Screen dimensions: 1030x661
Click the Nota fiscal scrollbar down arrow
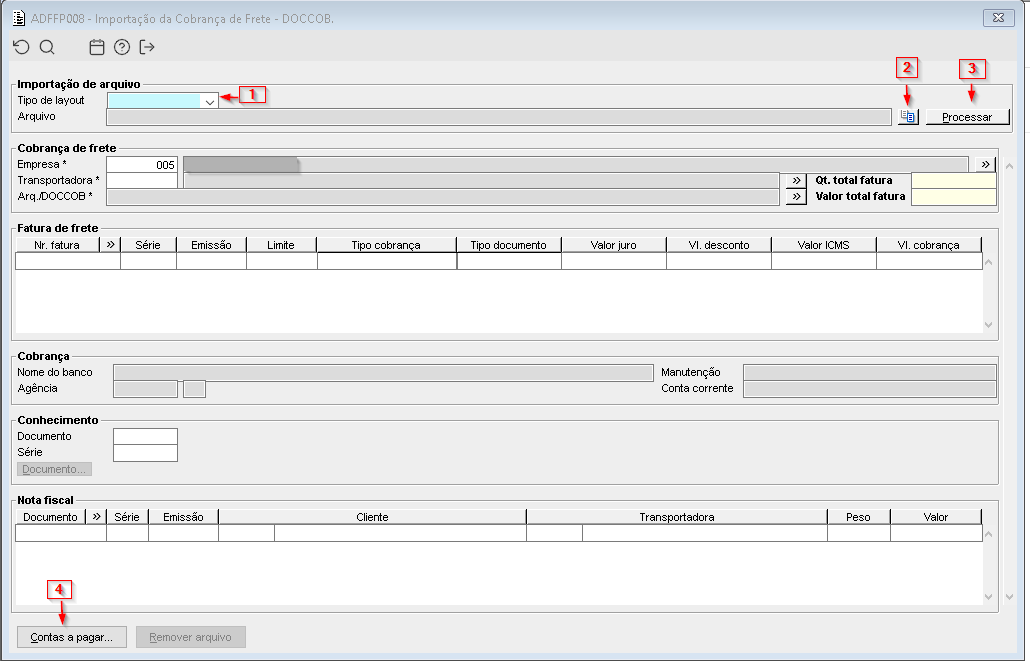click(x=989, y=597)
